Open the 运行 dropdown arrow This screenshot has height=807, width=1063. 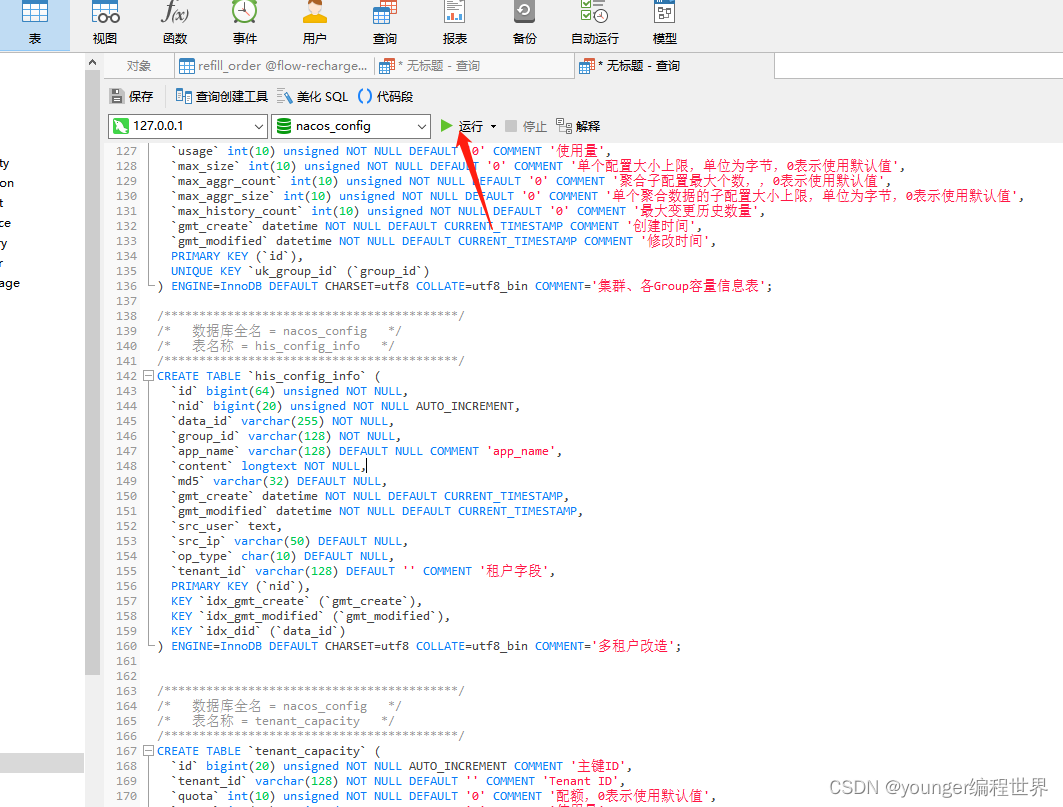tap(493, 126)
